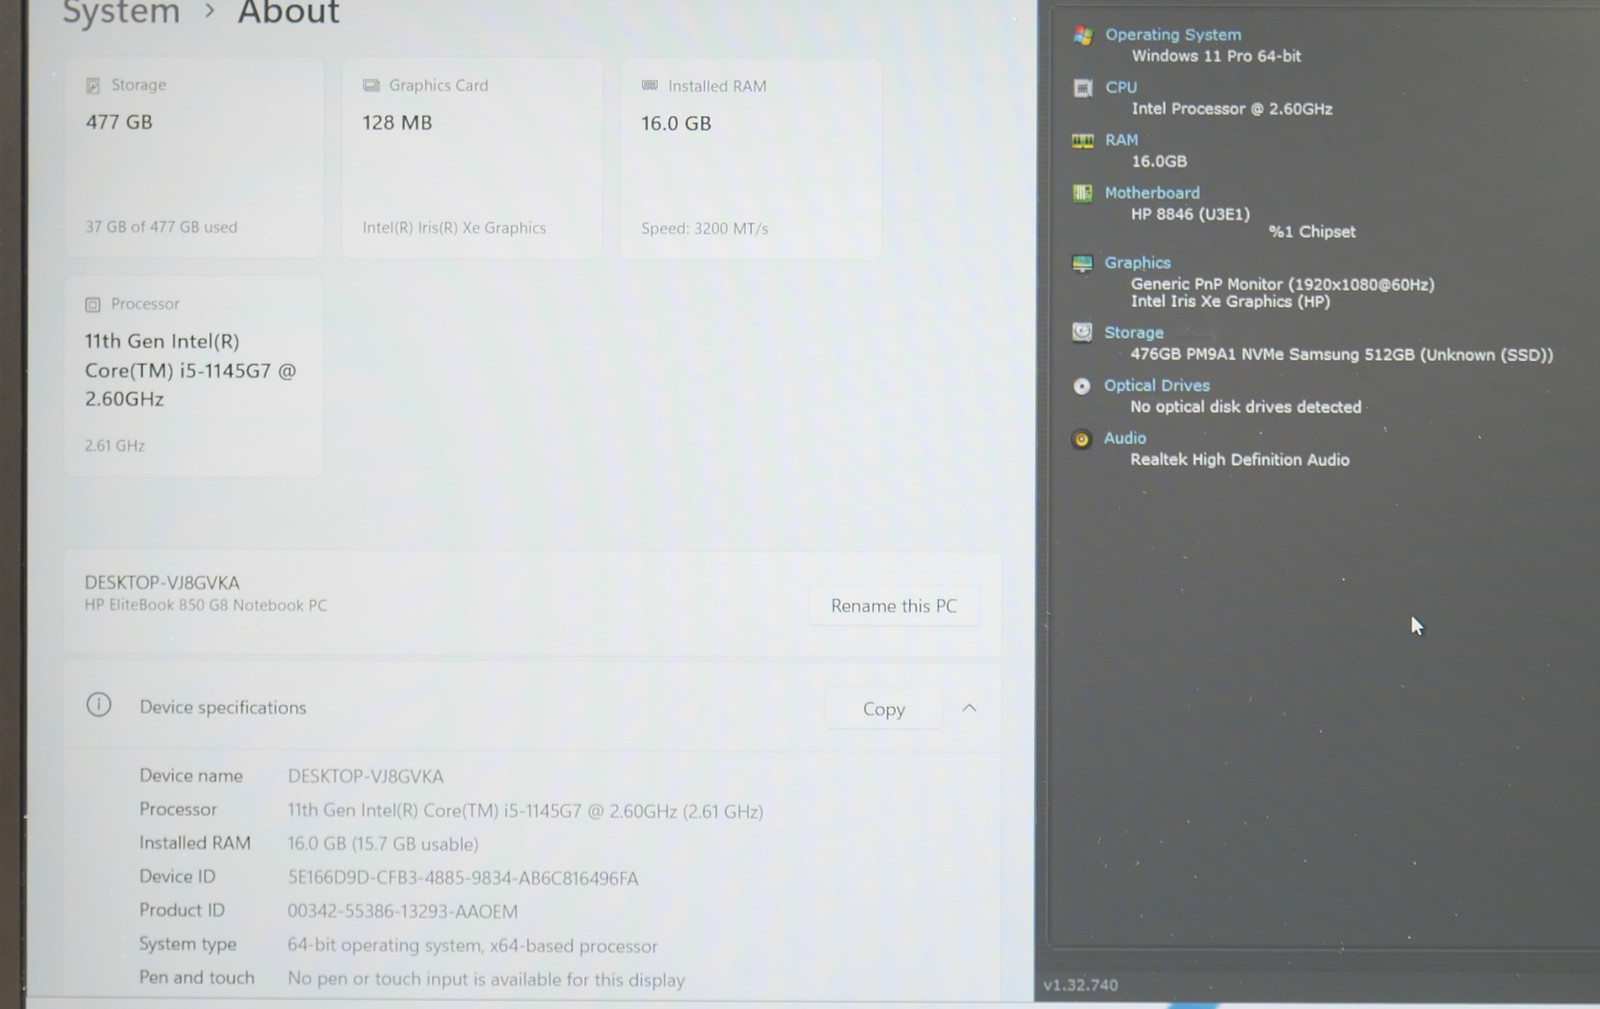Screen dimensions: 1600x1009
Task: Select the Device ID value string
Action: tap(463, 878)
